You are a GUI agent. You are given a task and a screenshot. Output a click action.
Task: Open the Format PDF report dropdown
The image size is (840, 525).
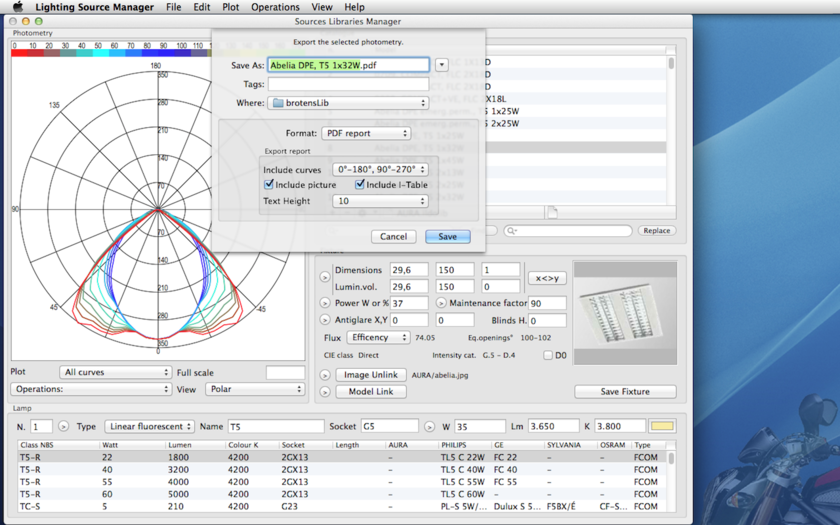pos(365,133)
